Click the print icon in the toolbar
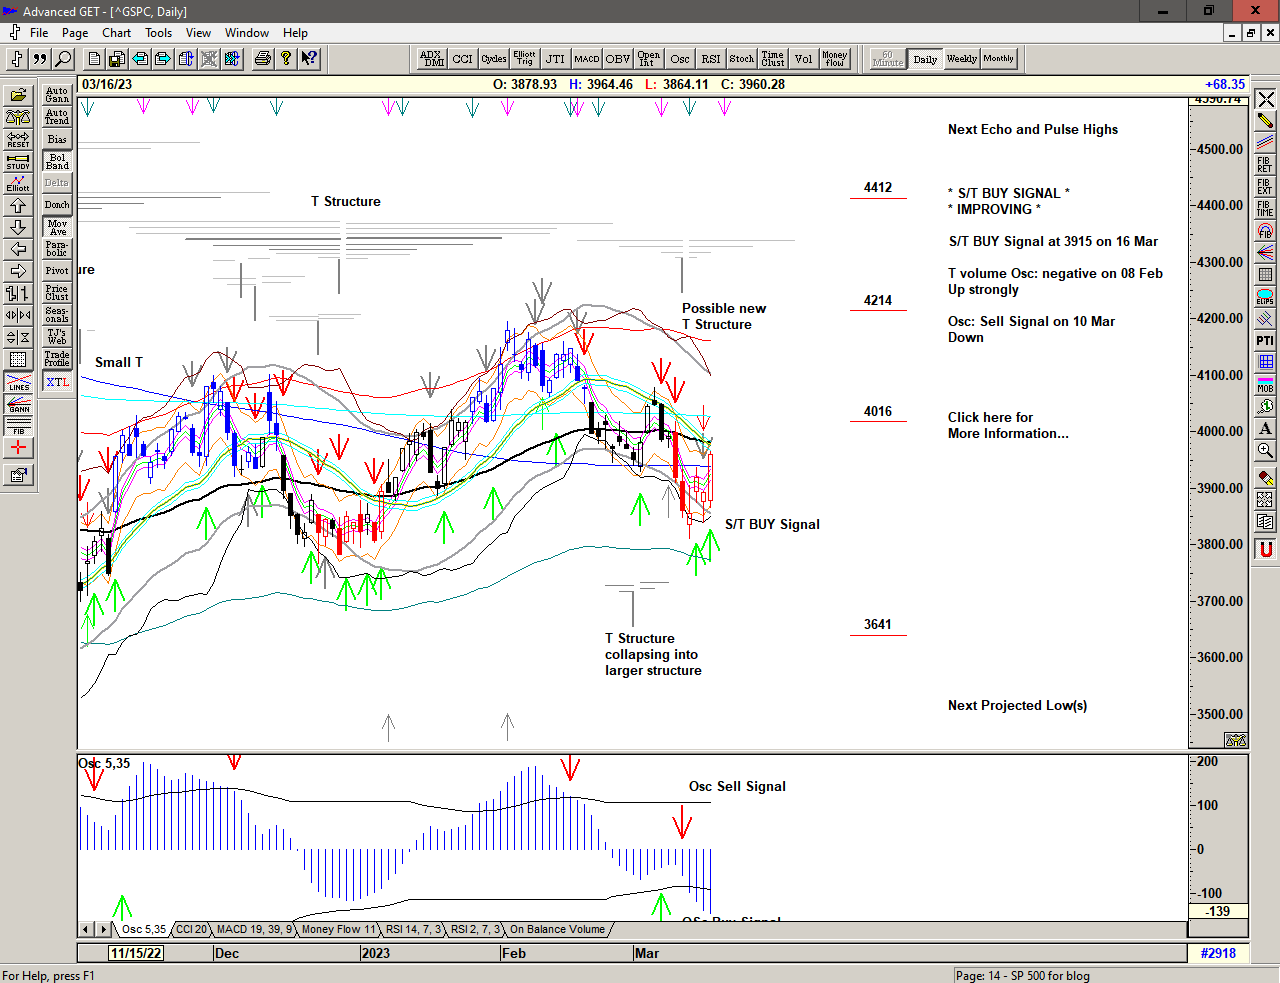Screen dimensions: 1280x983 coord(262,59)
